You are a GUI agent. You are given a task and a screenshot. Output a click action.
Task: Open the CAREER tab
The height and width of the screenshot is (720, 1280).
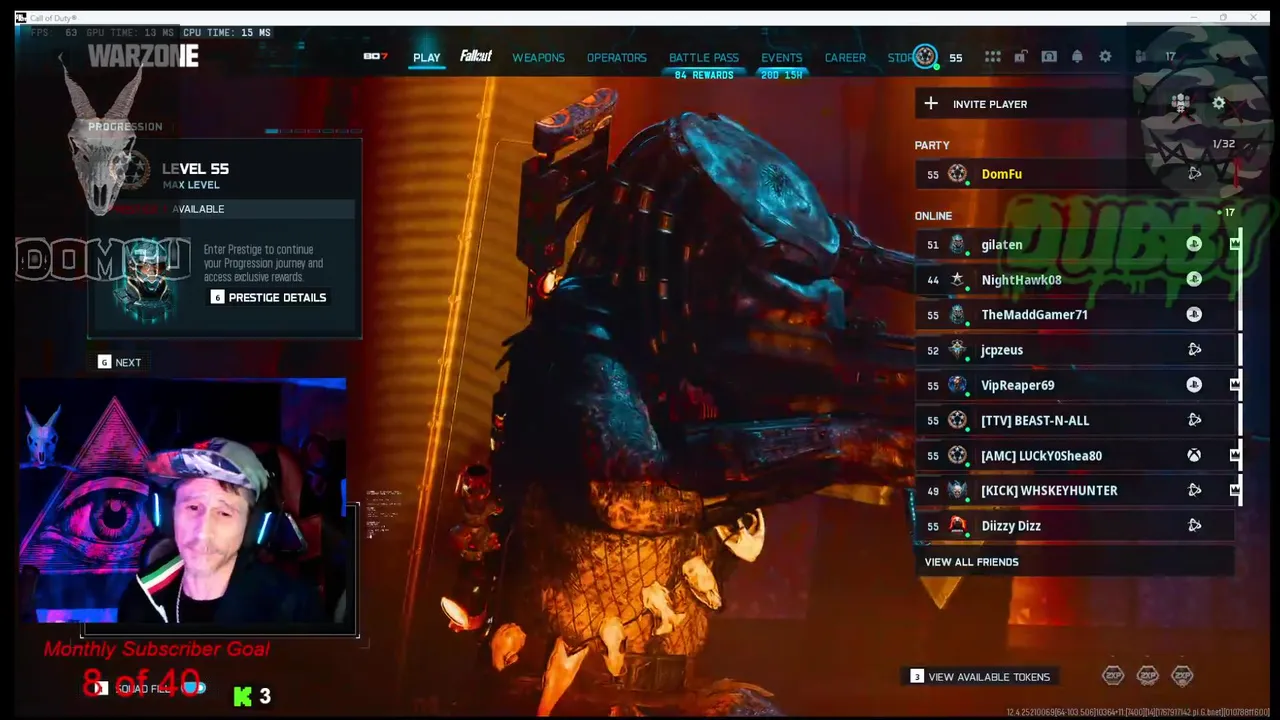click(x=845, y=58)
